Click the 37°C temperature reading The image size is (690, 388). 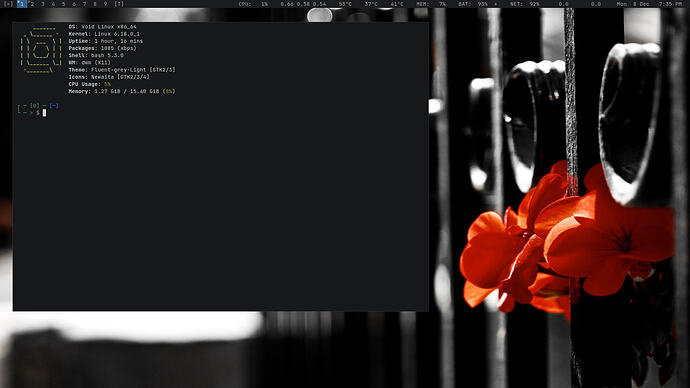pyautogui.click(x=371, y=4)
